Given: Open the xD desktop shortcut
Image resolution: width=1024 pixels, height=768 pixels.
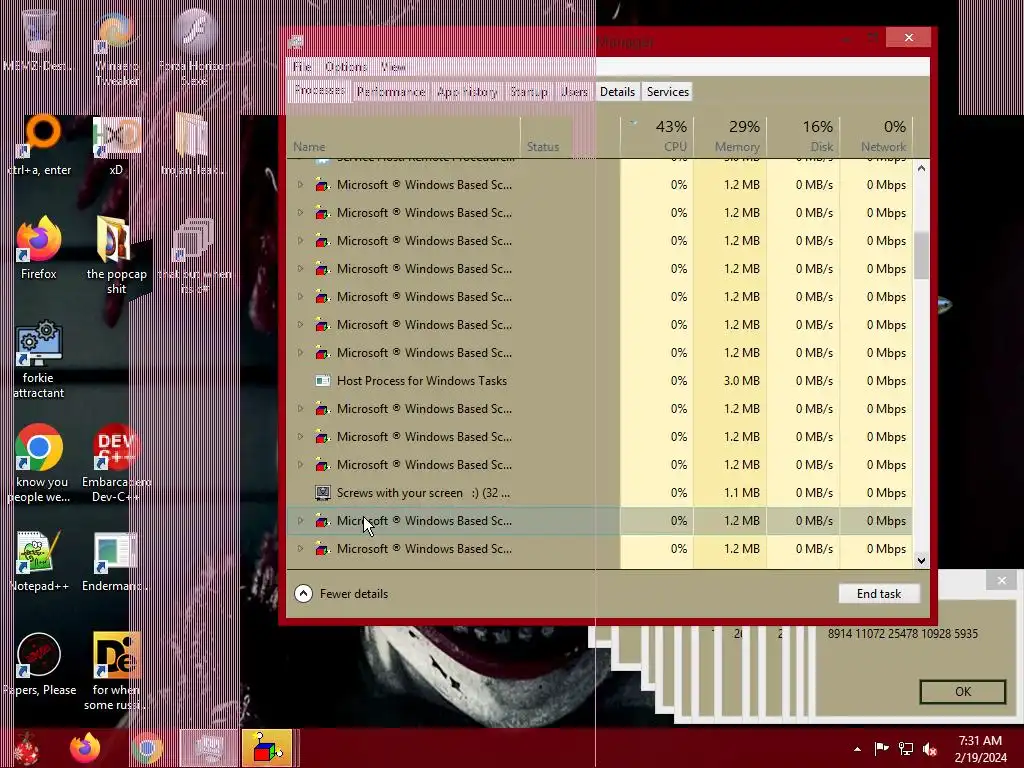Looking at the screenshot, I should [x=116, y=145].
